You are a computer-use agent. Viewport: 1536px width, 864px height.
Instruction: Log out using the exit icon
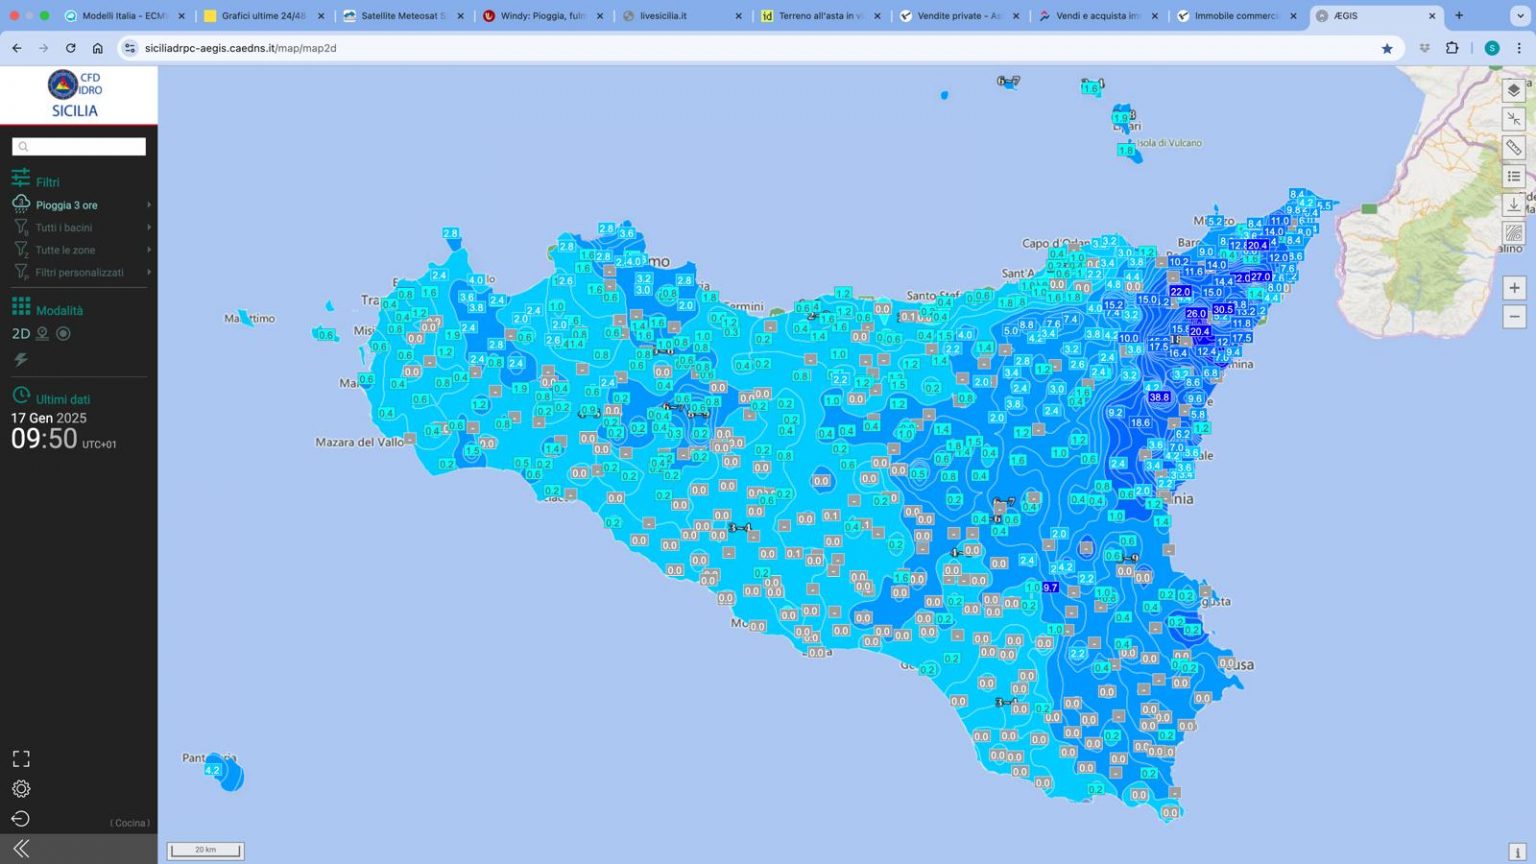coord(21,819)
